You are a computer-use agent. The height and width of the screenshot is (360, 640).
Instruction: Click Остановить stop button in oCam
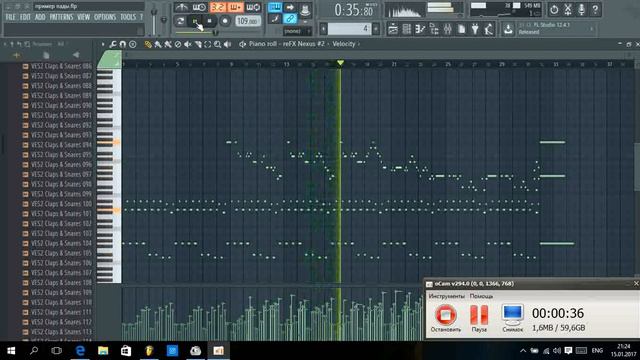(446, 318)
